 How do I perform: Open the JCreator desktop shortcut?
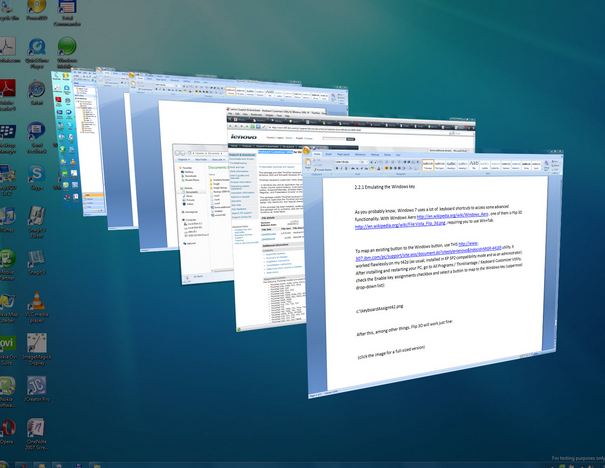click(36, 389)
